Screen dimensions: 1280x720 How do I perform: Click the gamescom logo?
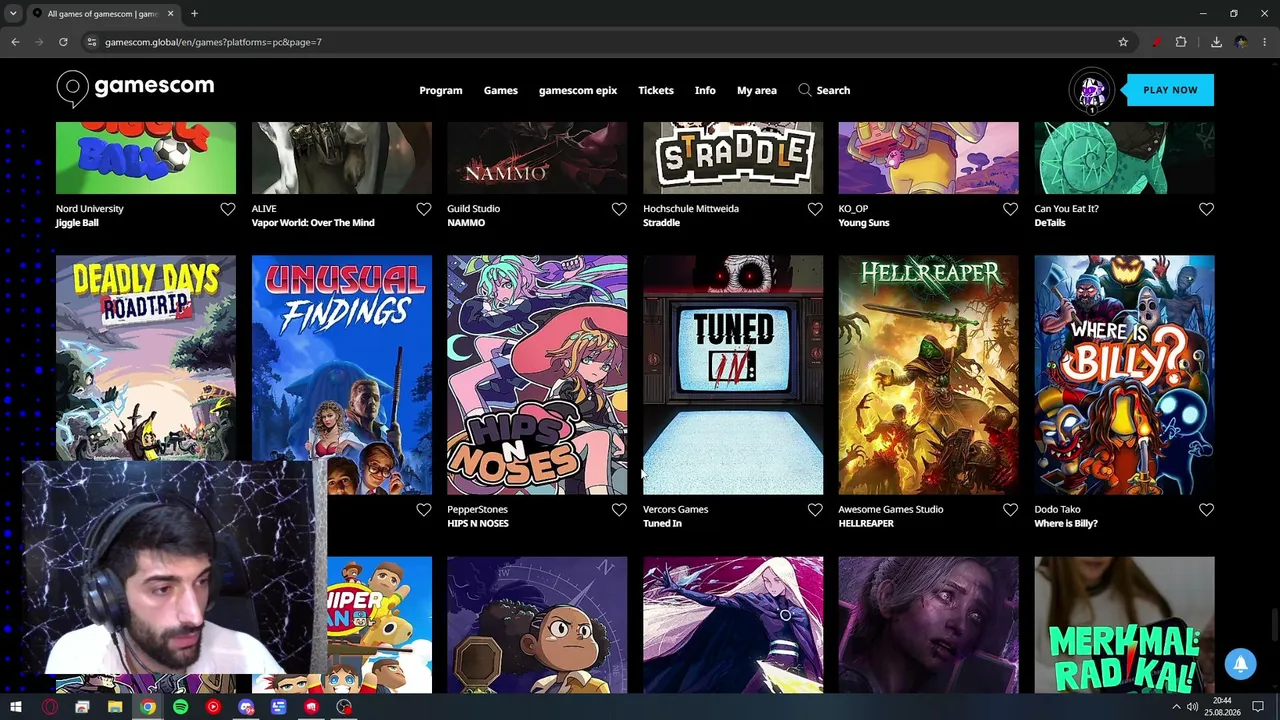pos(135,88)
